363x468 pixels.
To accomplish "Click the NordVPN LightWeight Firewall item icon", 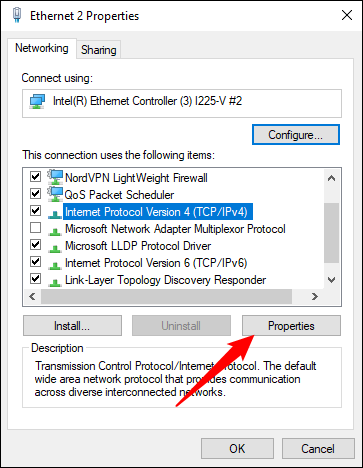I will click(x=55, y=177).
